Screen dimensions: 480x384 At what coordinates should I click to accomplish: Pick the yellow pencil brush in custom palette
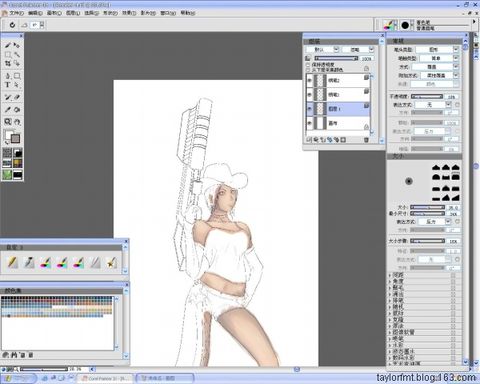click(x=12, y=263)
